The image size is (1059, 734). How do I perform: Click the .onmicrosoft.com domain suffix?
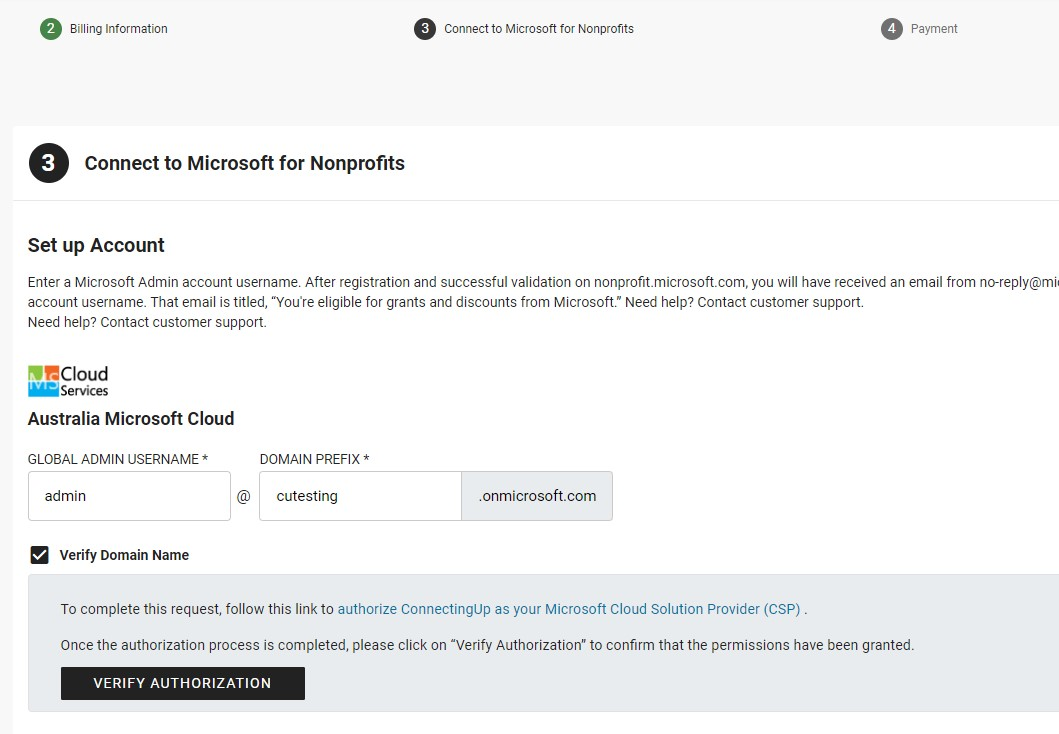point(537,496)
